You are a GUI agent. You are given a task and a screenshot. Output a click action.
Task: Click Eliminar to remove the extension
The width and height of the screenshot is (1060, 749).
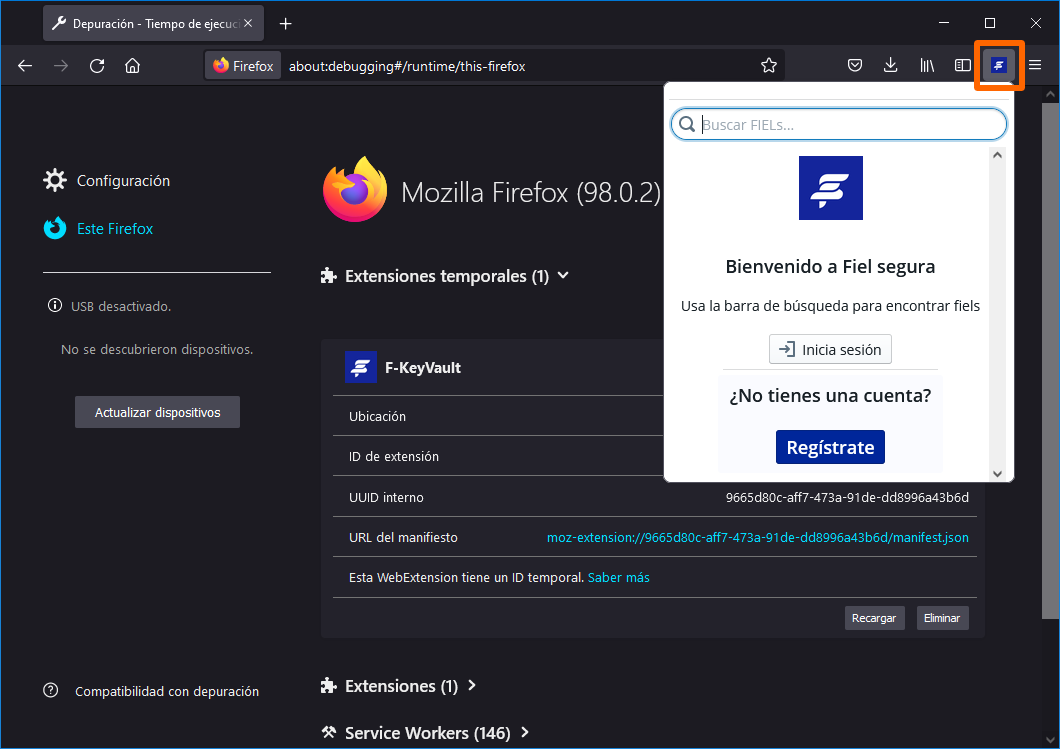click(x=942, y=618)
